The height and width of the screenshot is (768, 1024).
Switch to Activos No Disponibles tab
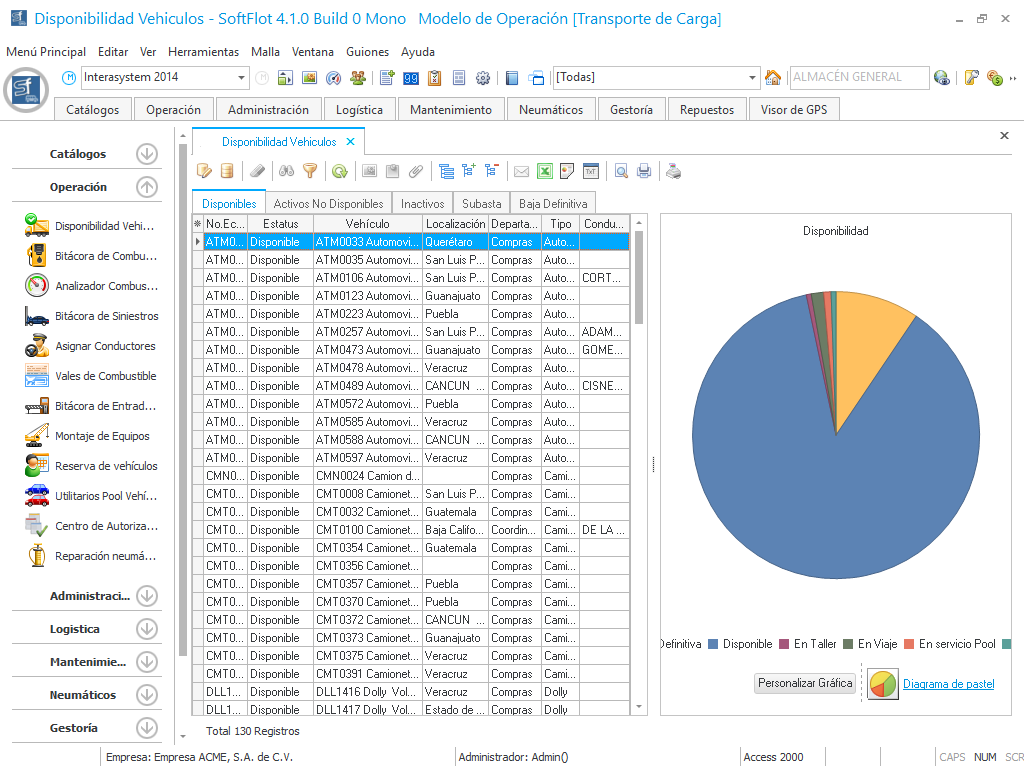(x=328, y=203)
